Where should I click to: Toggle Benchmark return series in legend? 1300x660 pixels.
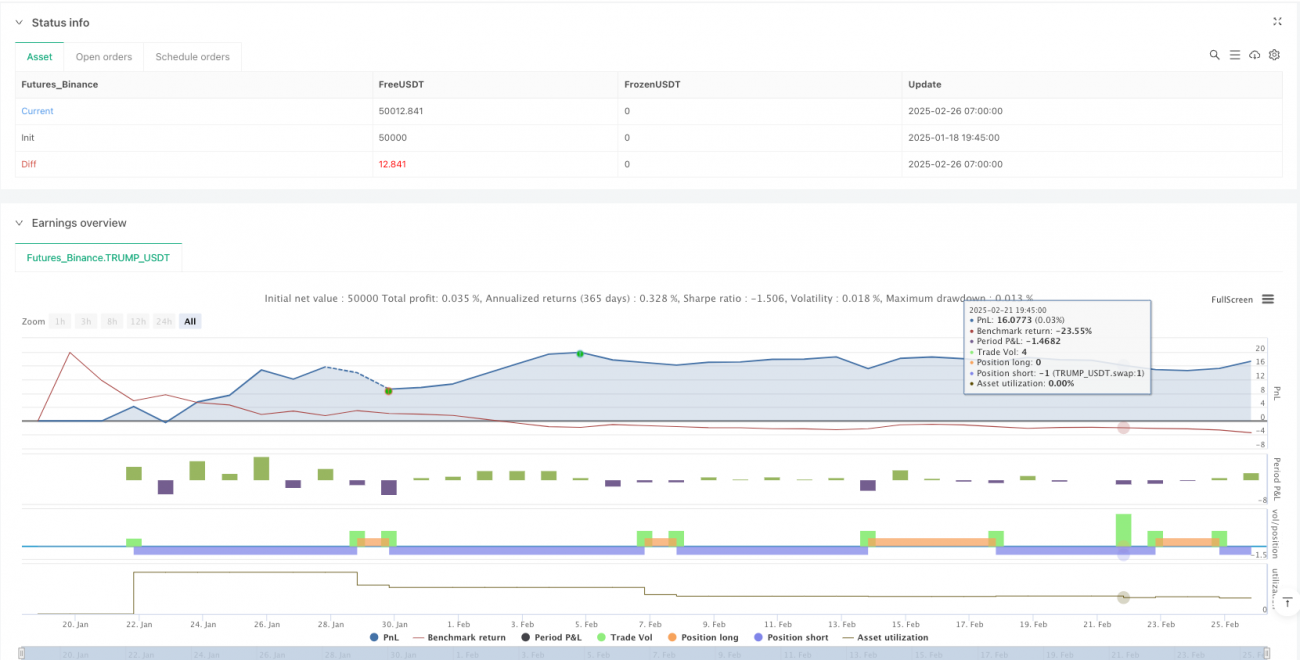tap(458, 637)
